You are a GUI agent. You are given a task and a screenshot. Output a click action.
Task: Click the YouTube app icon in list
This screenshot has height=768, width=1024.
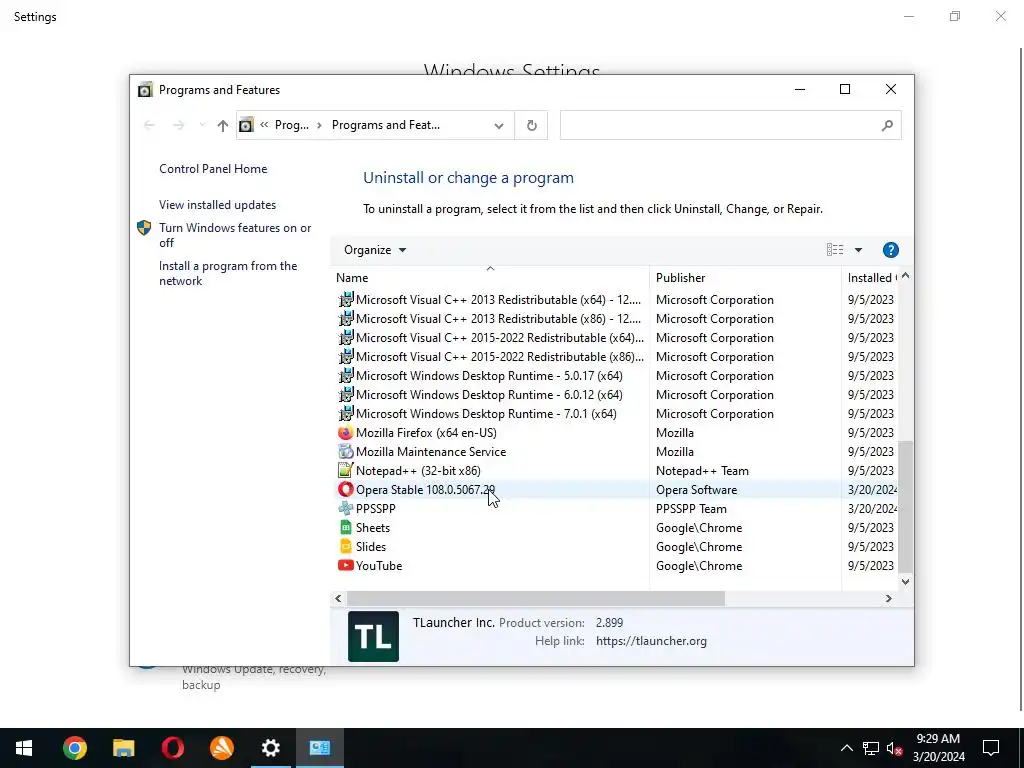point(345,565)
